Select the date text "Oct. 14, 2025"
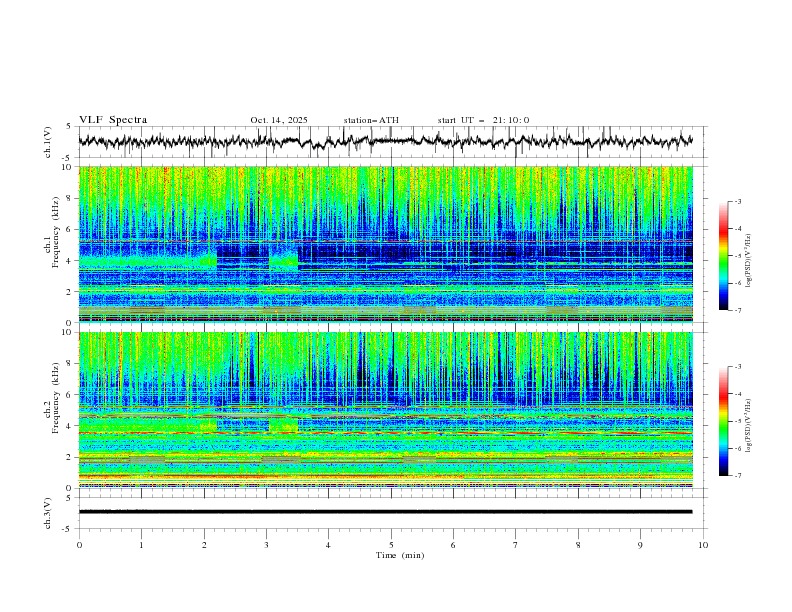The height and width of the screenshot is (612, 792). (279, 120)
